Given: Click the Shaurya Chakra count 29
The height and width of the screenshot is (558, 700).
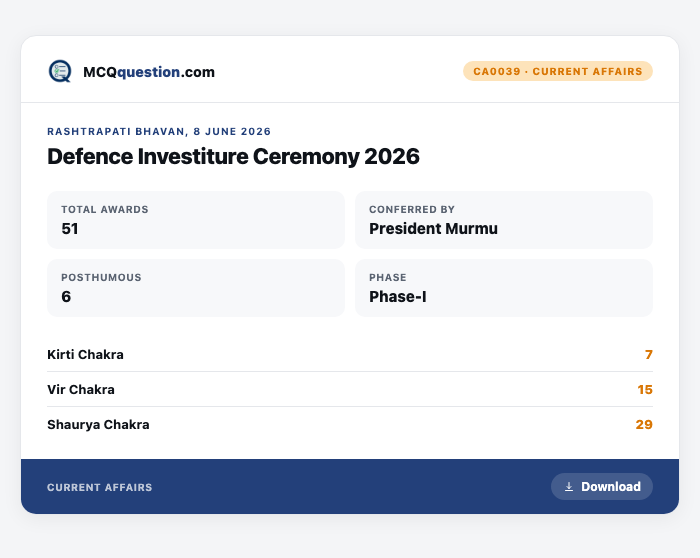Looking at the screenshot, I should tap(644, 425).
